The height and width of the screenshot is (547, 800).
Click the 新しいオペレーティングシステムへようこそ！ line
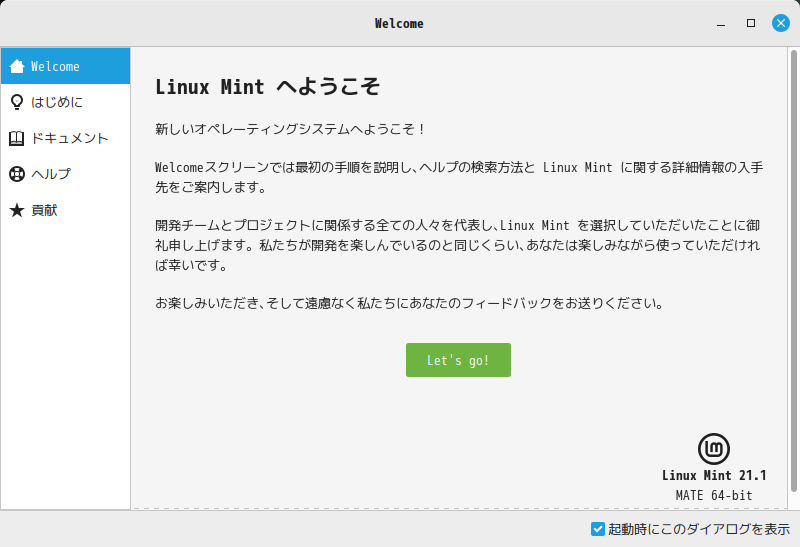point(290,129)
